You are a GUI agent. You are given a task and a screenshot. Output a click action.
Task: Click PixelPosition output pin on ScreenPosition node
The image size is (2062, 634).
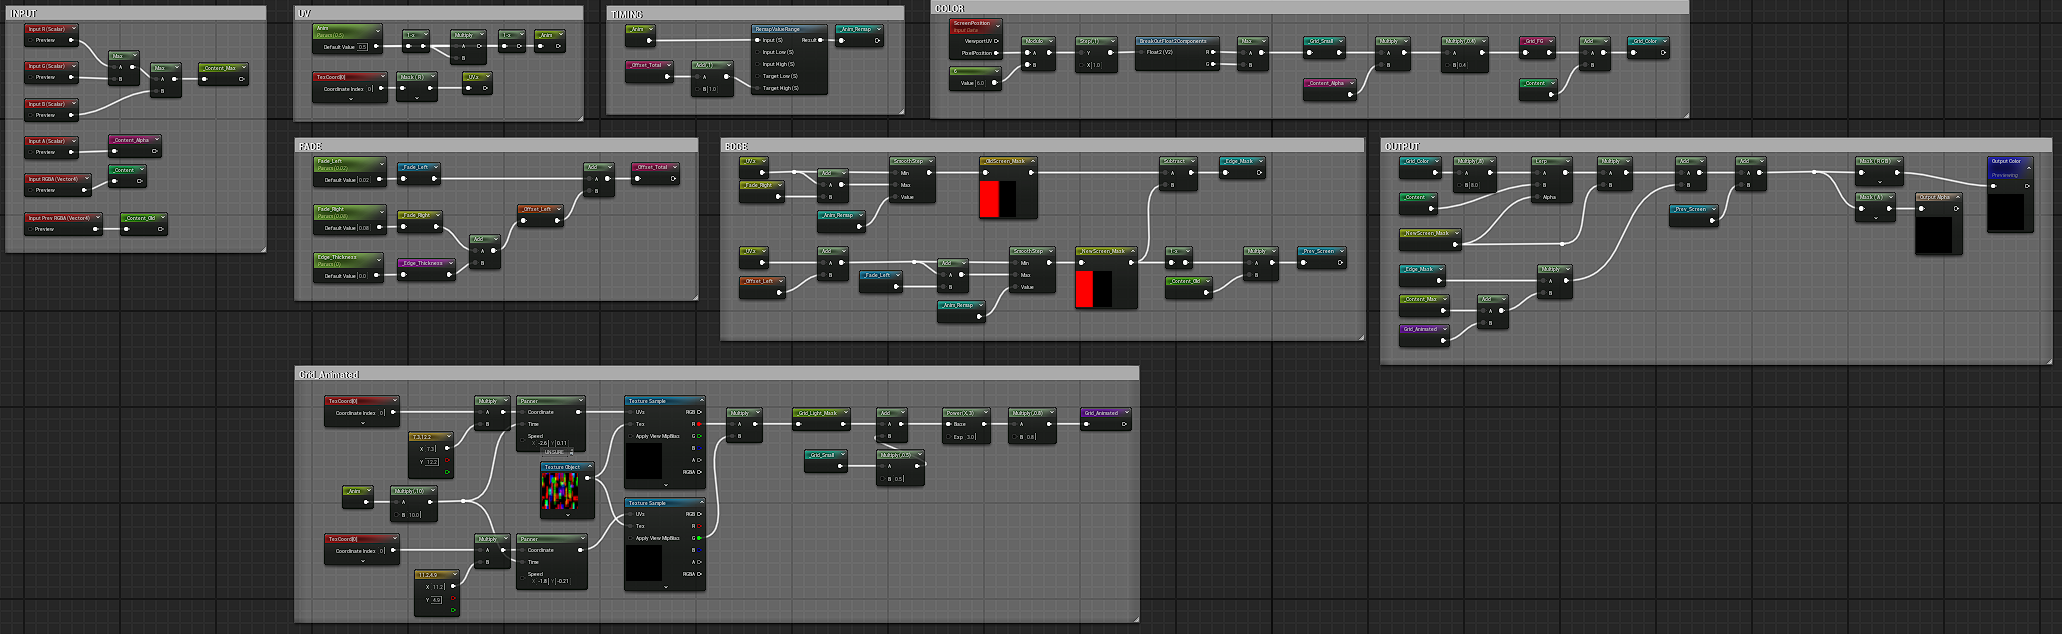pyautogui.click(x=996, y=53)
